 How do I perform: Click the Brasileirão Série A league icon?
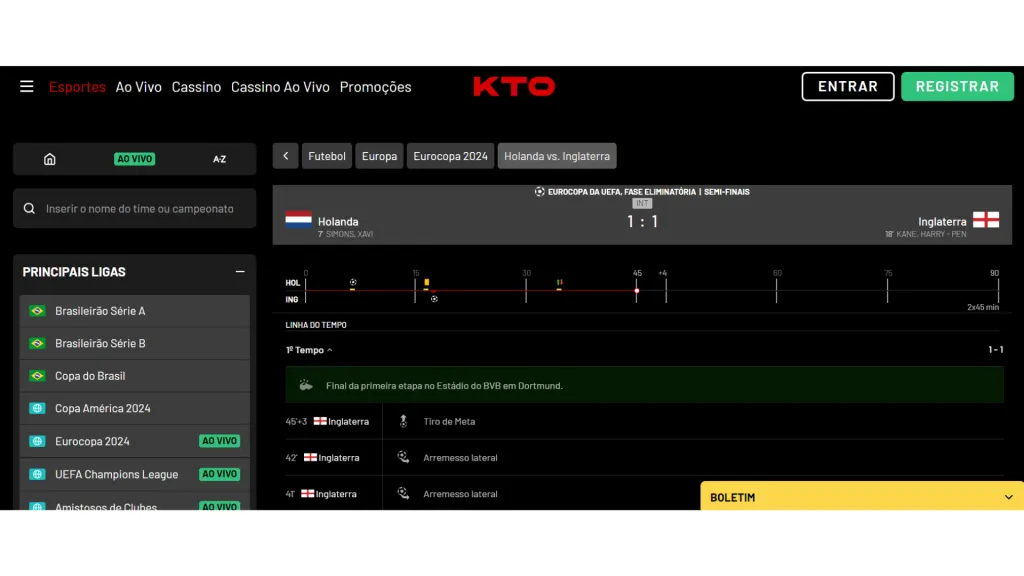point(38,310)
